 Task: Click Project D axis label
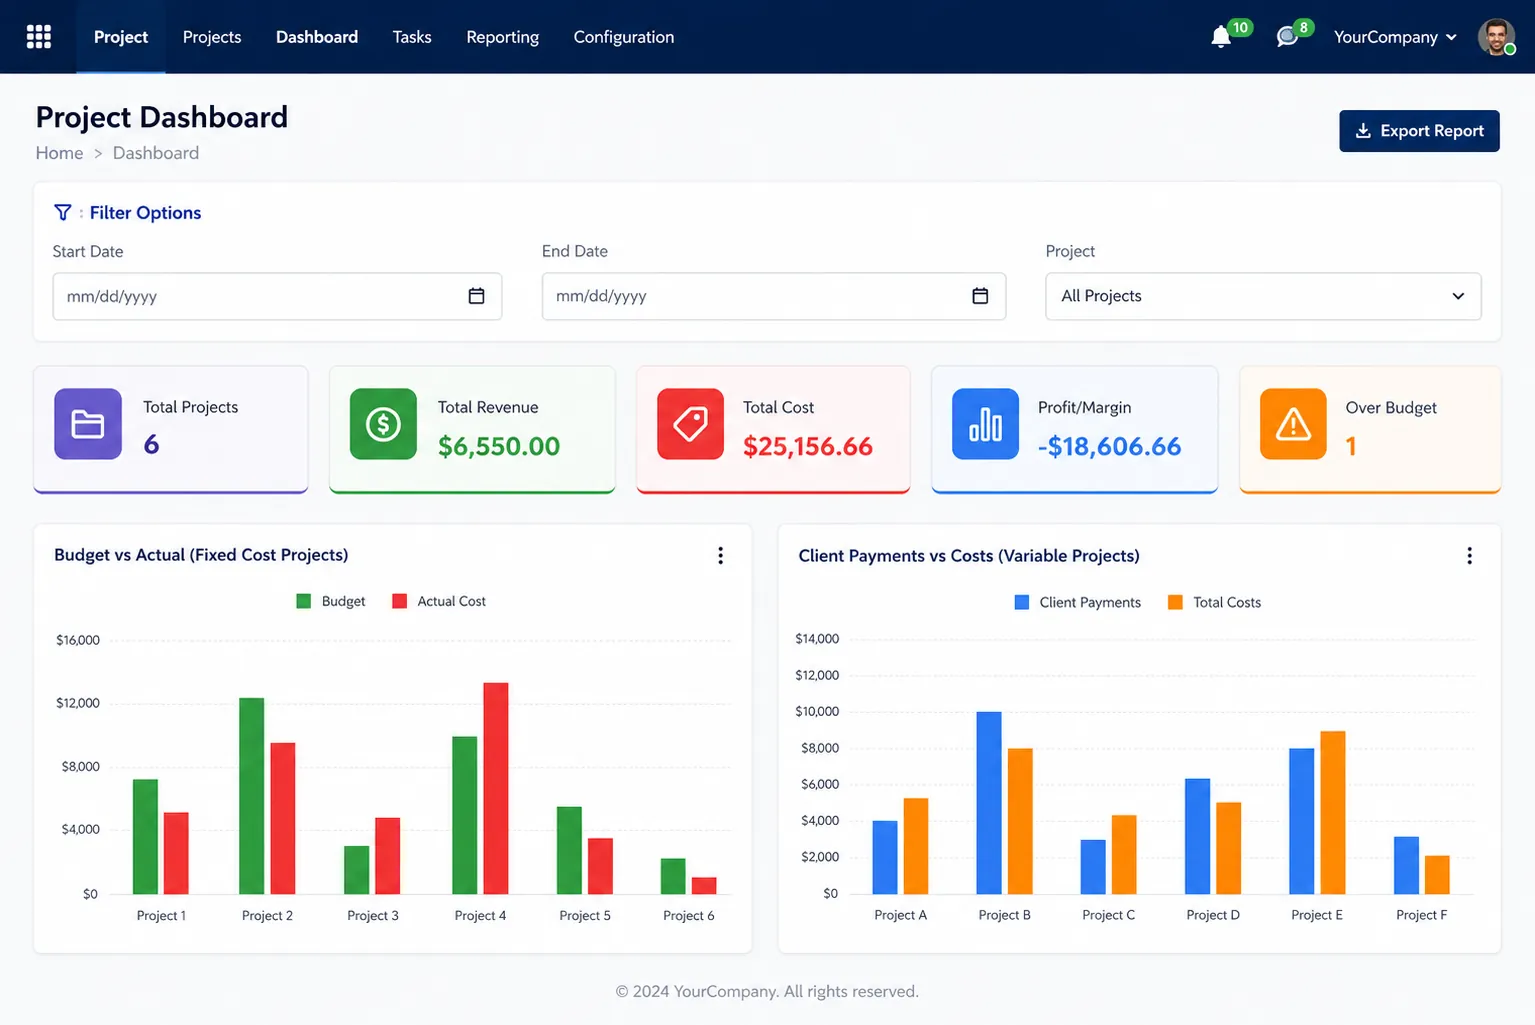[1213, 915]
